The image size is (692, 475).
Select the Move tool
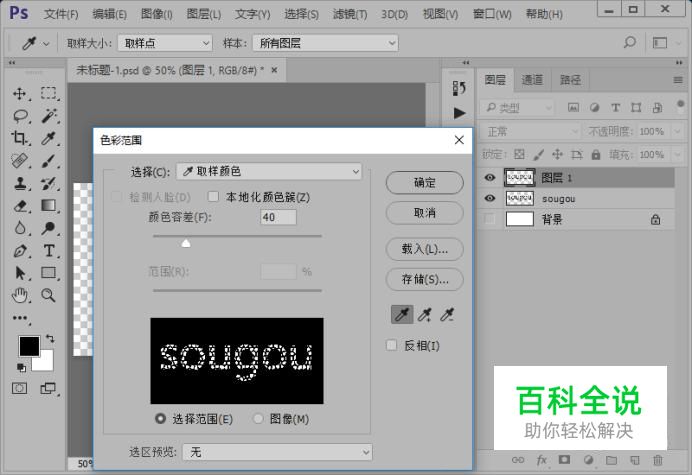(x=19, y=94)
